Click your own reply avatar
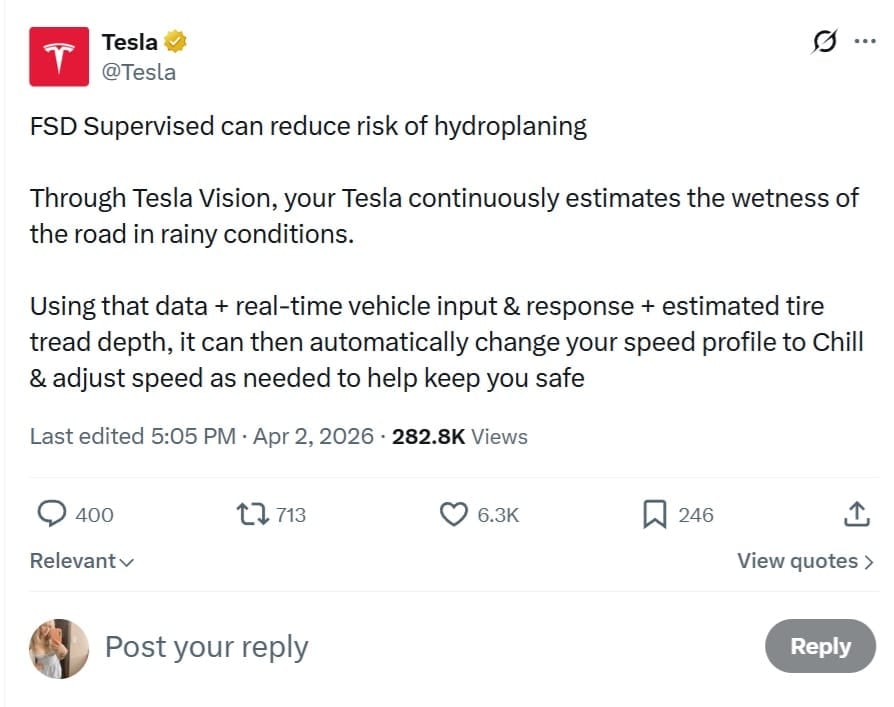The image size is (894, 707). [x=59, y=649]
